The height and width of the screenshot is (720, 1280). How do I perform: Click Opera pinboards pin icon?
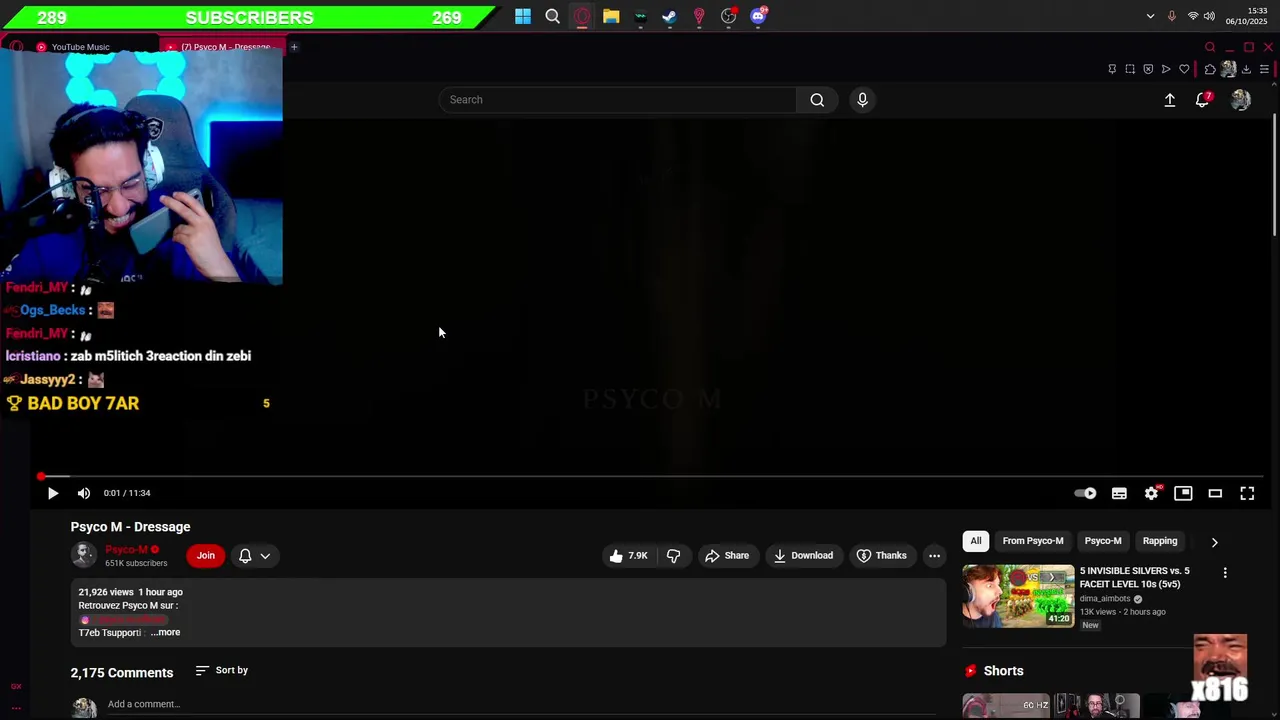tap(1112, 69)
